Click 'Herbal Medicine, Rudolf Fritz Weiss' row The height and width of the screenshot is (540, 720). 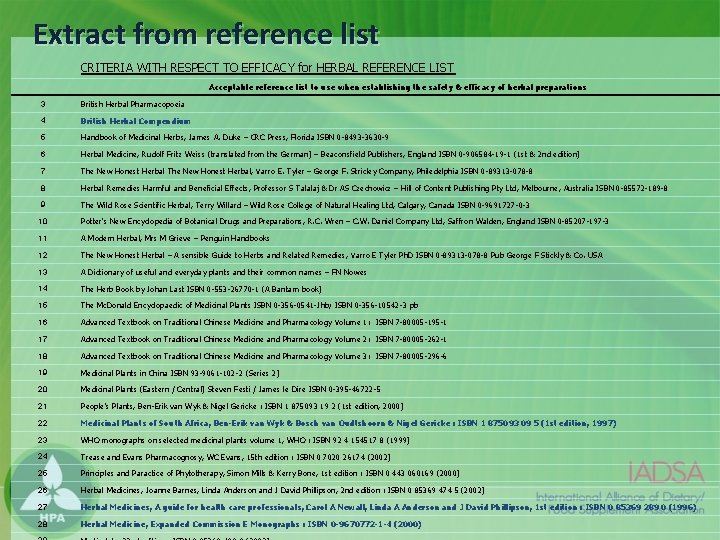[x=330, y=154]
